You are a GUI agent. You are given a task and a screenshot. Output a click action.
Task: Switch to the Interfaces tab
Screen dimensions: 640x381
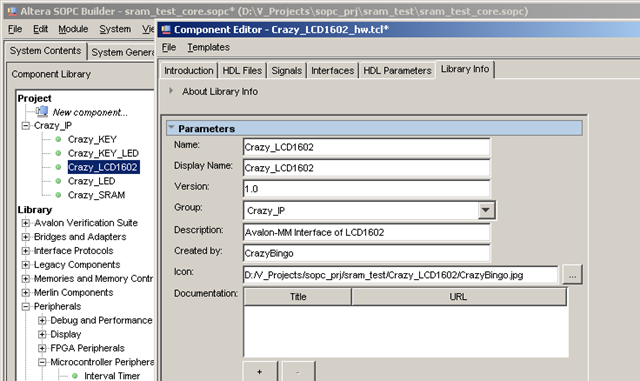pyautogui.click(x=333, y=71)
